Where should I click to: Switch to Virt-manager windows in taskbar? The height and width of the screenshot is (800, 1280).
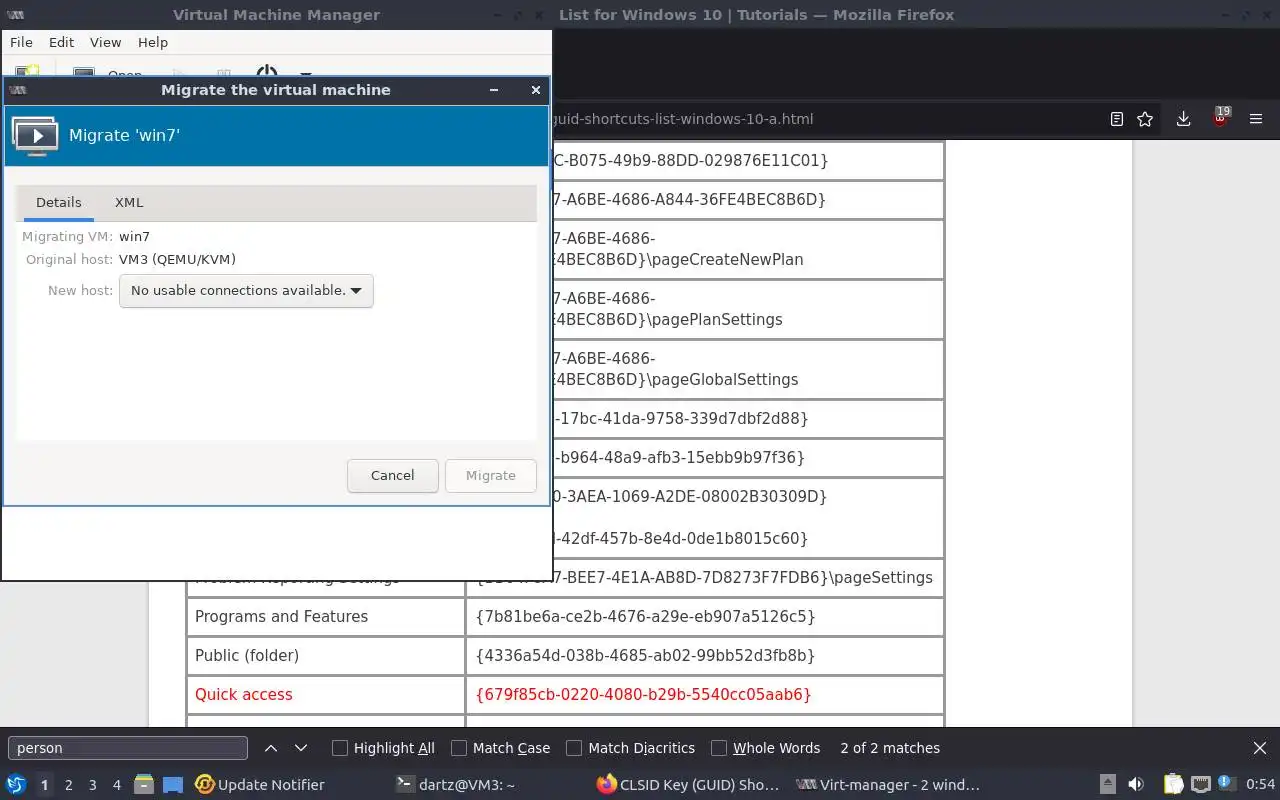(888, 785)
